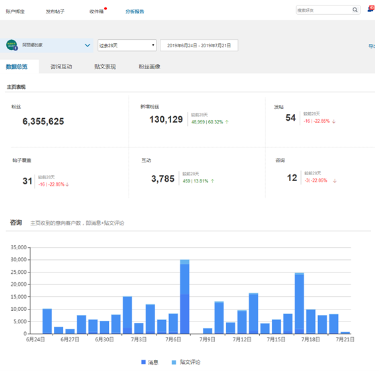Open the date range picker field
379x371 pixels.
pyautogui.click(x=199, y=45)
